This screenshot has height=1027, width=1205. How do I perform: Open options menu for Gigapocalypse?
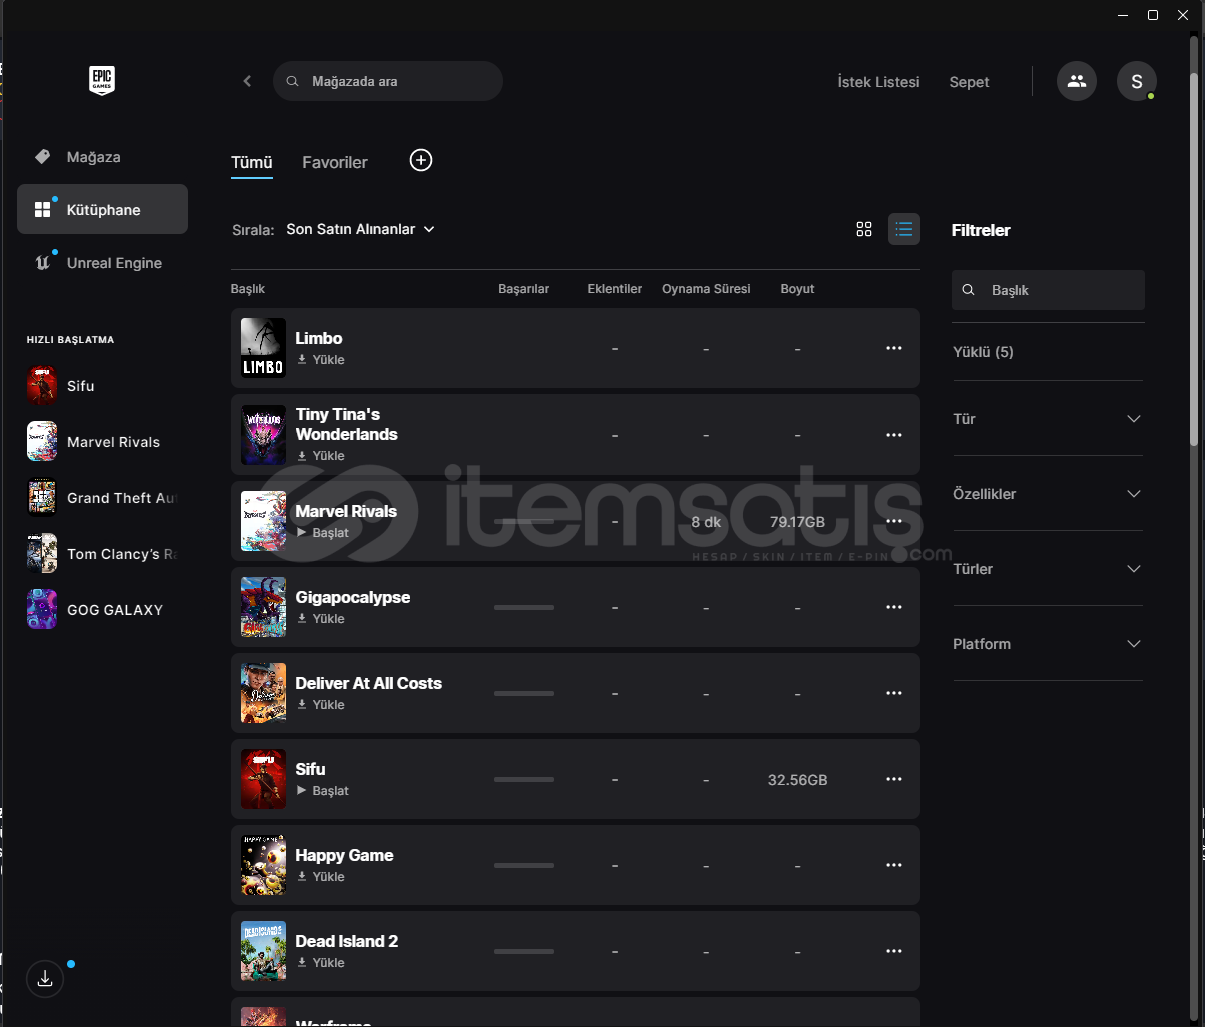(x=894, y=607)
